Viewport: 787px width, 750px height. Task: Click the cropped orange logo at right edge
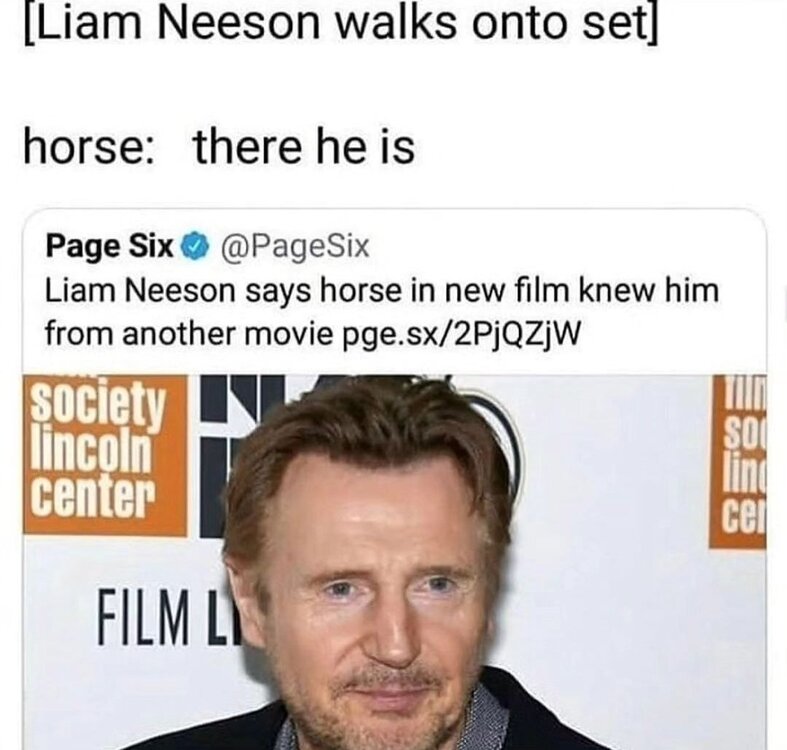click(738, 461)
